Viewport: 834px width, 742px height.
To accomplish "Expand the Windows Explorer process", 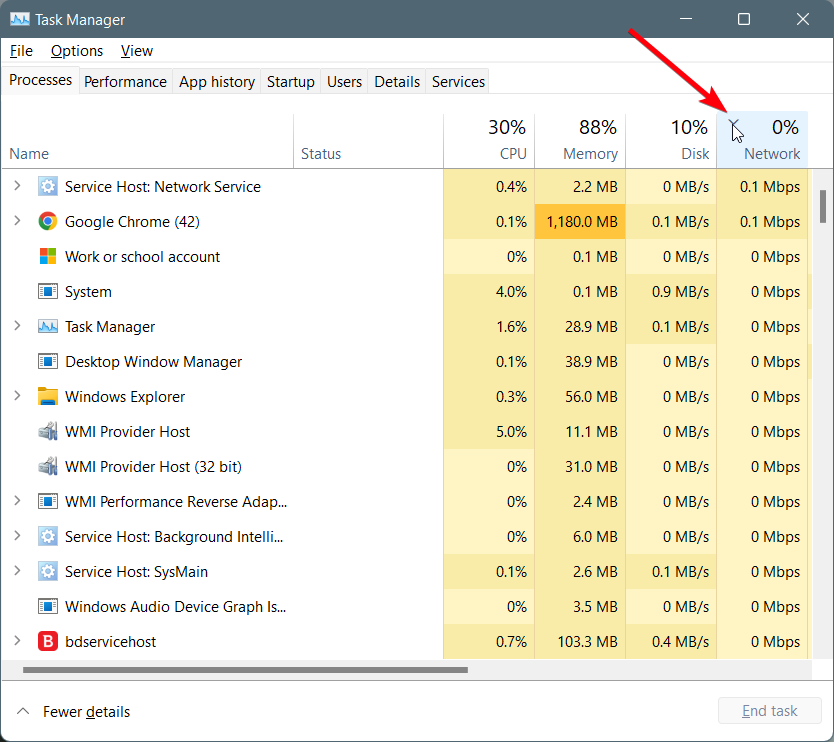I will pos(17,396).
